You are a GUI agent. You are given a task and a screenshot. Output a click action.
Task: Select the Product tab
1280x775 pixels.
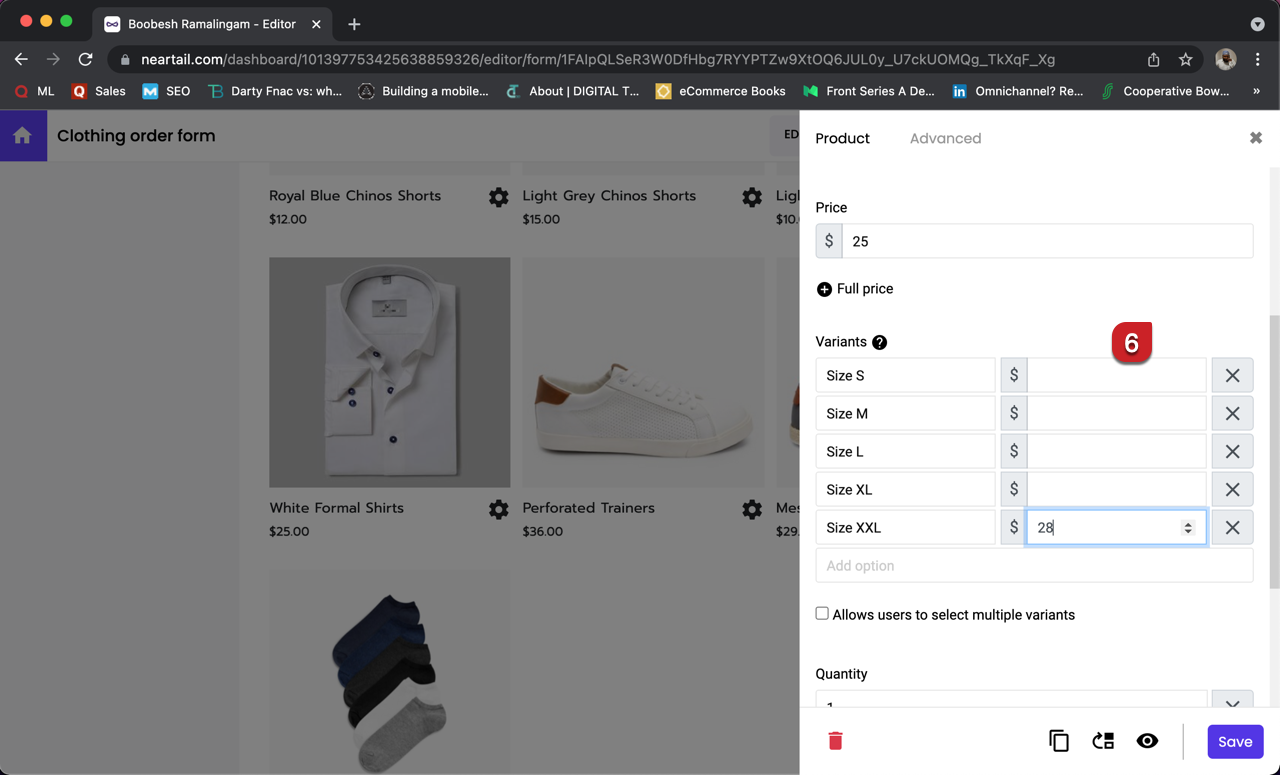pos(842,139)
